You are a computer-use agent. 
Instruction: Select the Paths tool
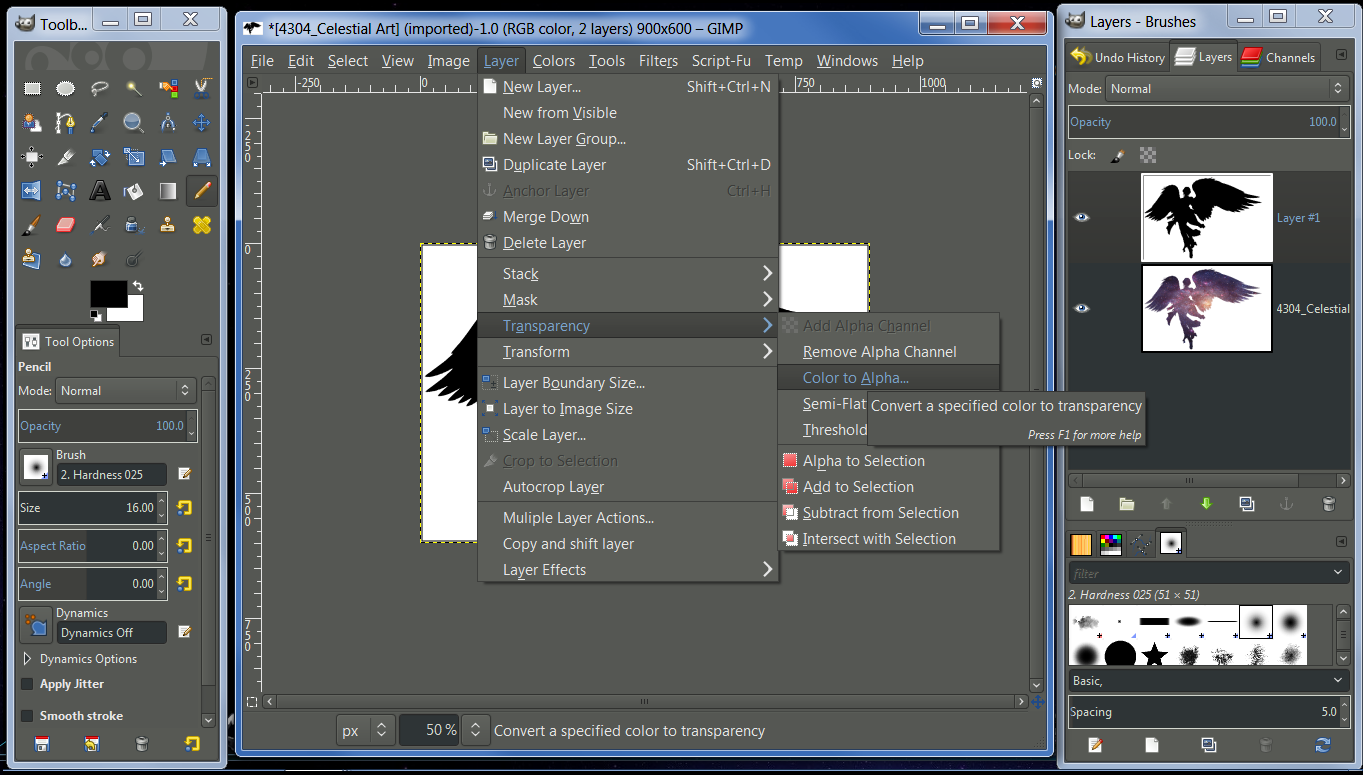pos(66,123)
